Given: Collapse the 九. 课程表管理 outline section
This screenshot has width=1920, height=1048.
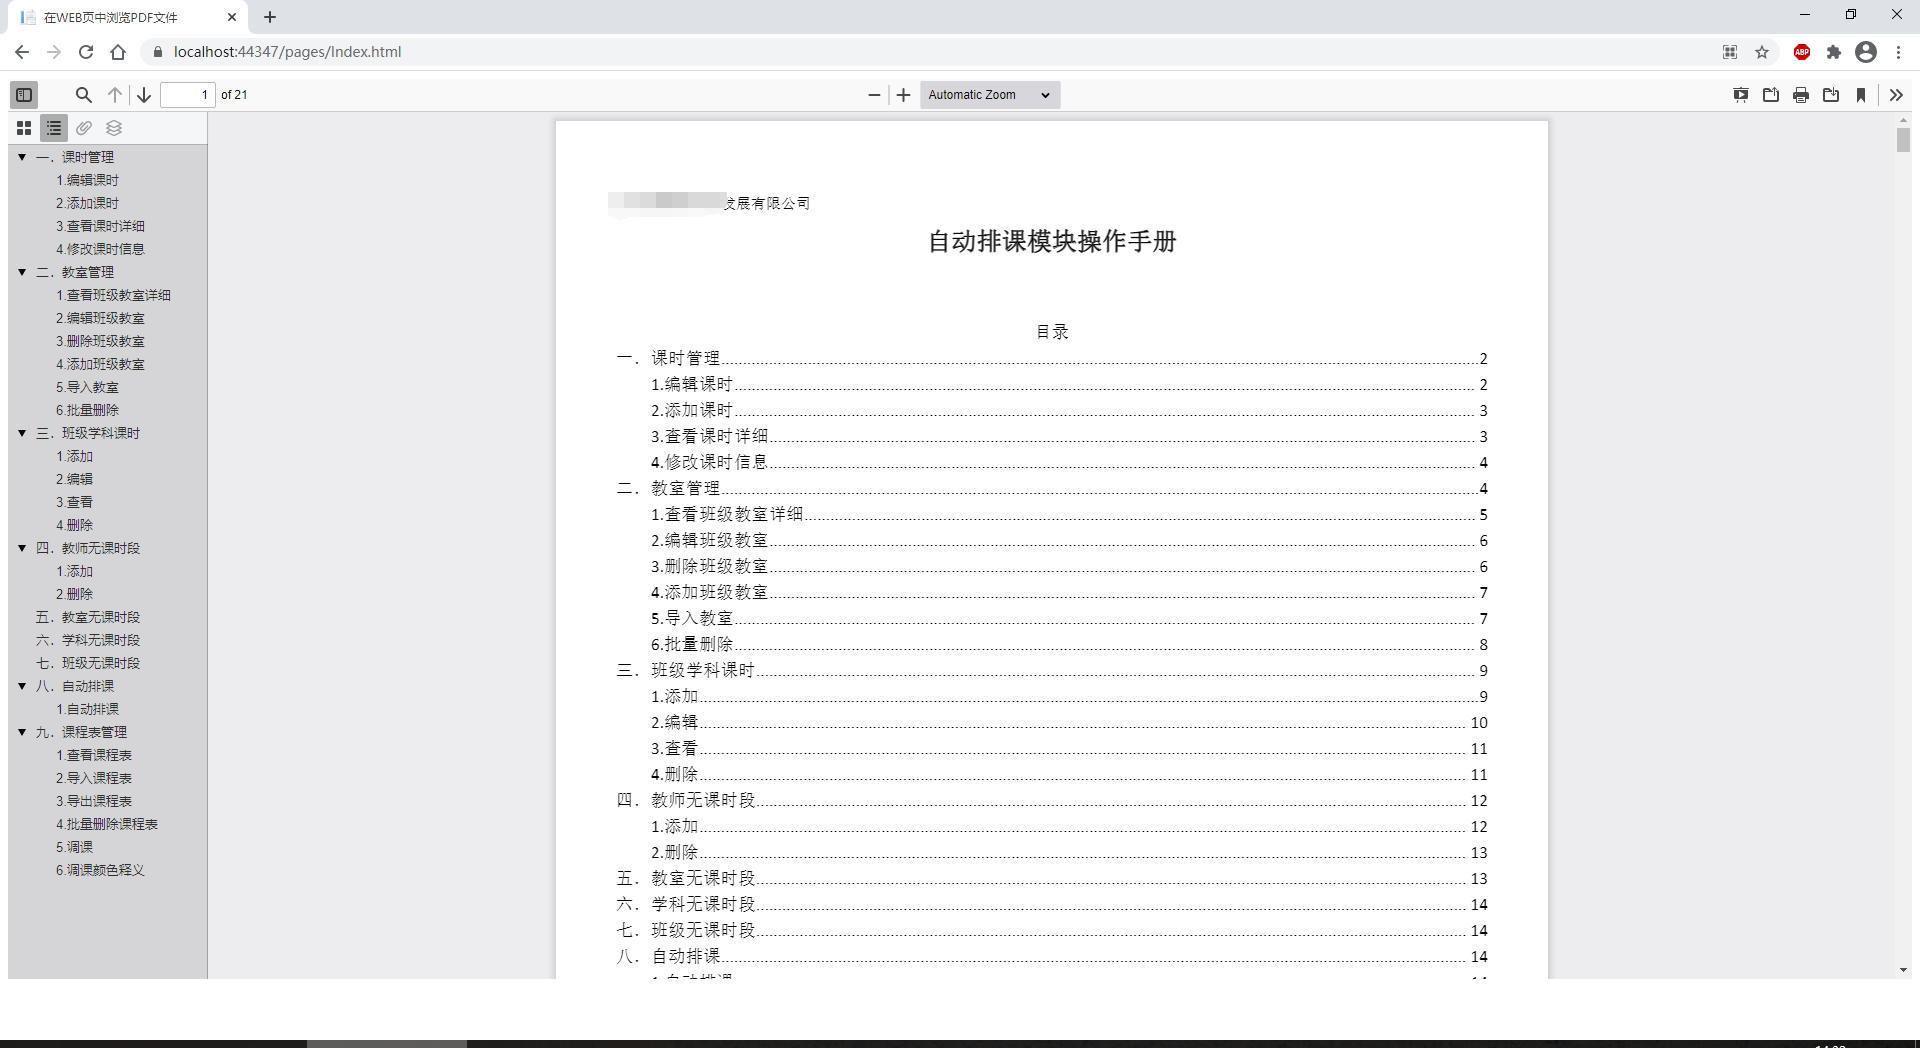Looking at the screenshot, I should click(22, 732).
